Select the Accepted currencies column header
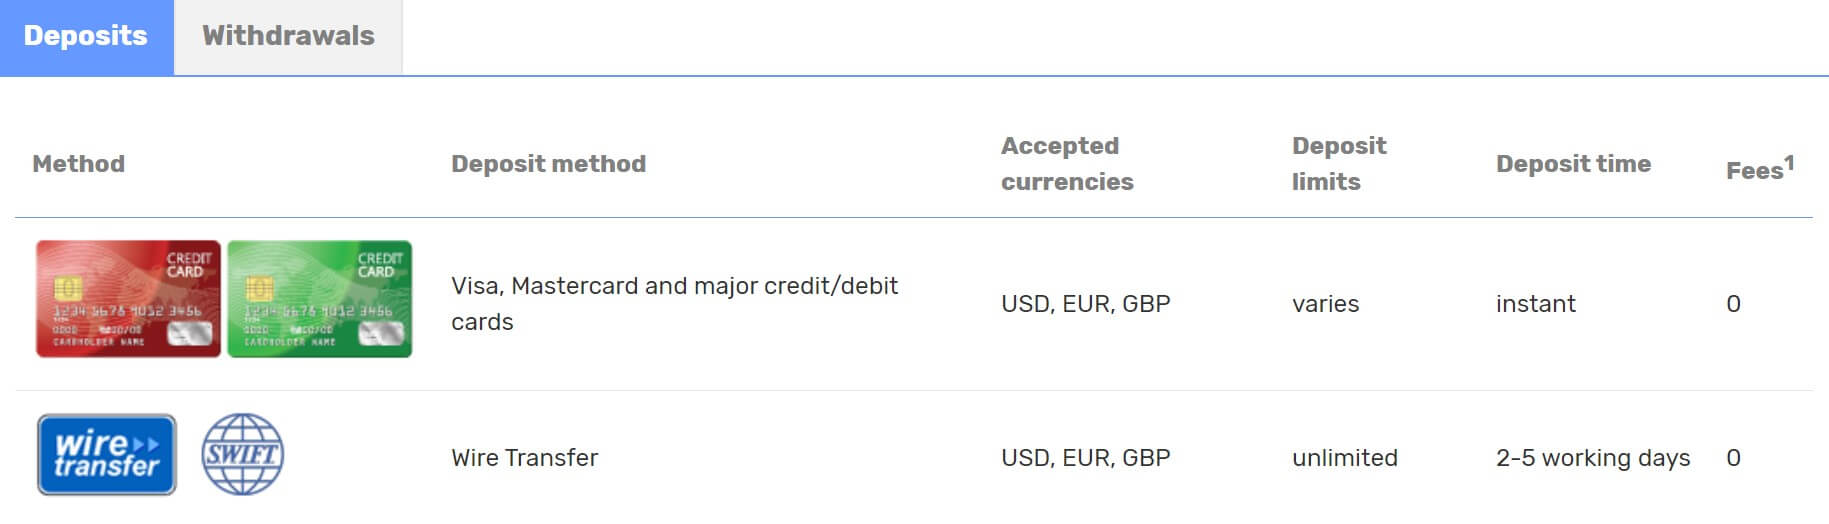The width and height of the screenshot is (1829, 524). [x=1067, y=164]
